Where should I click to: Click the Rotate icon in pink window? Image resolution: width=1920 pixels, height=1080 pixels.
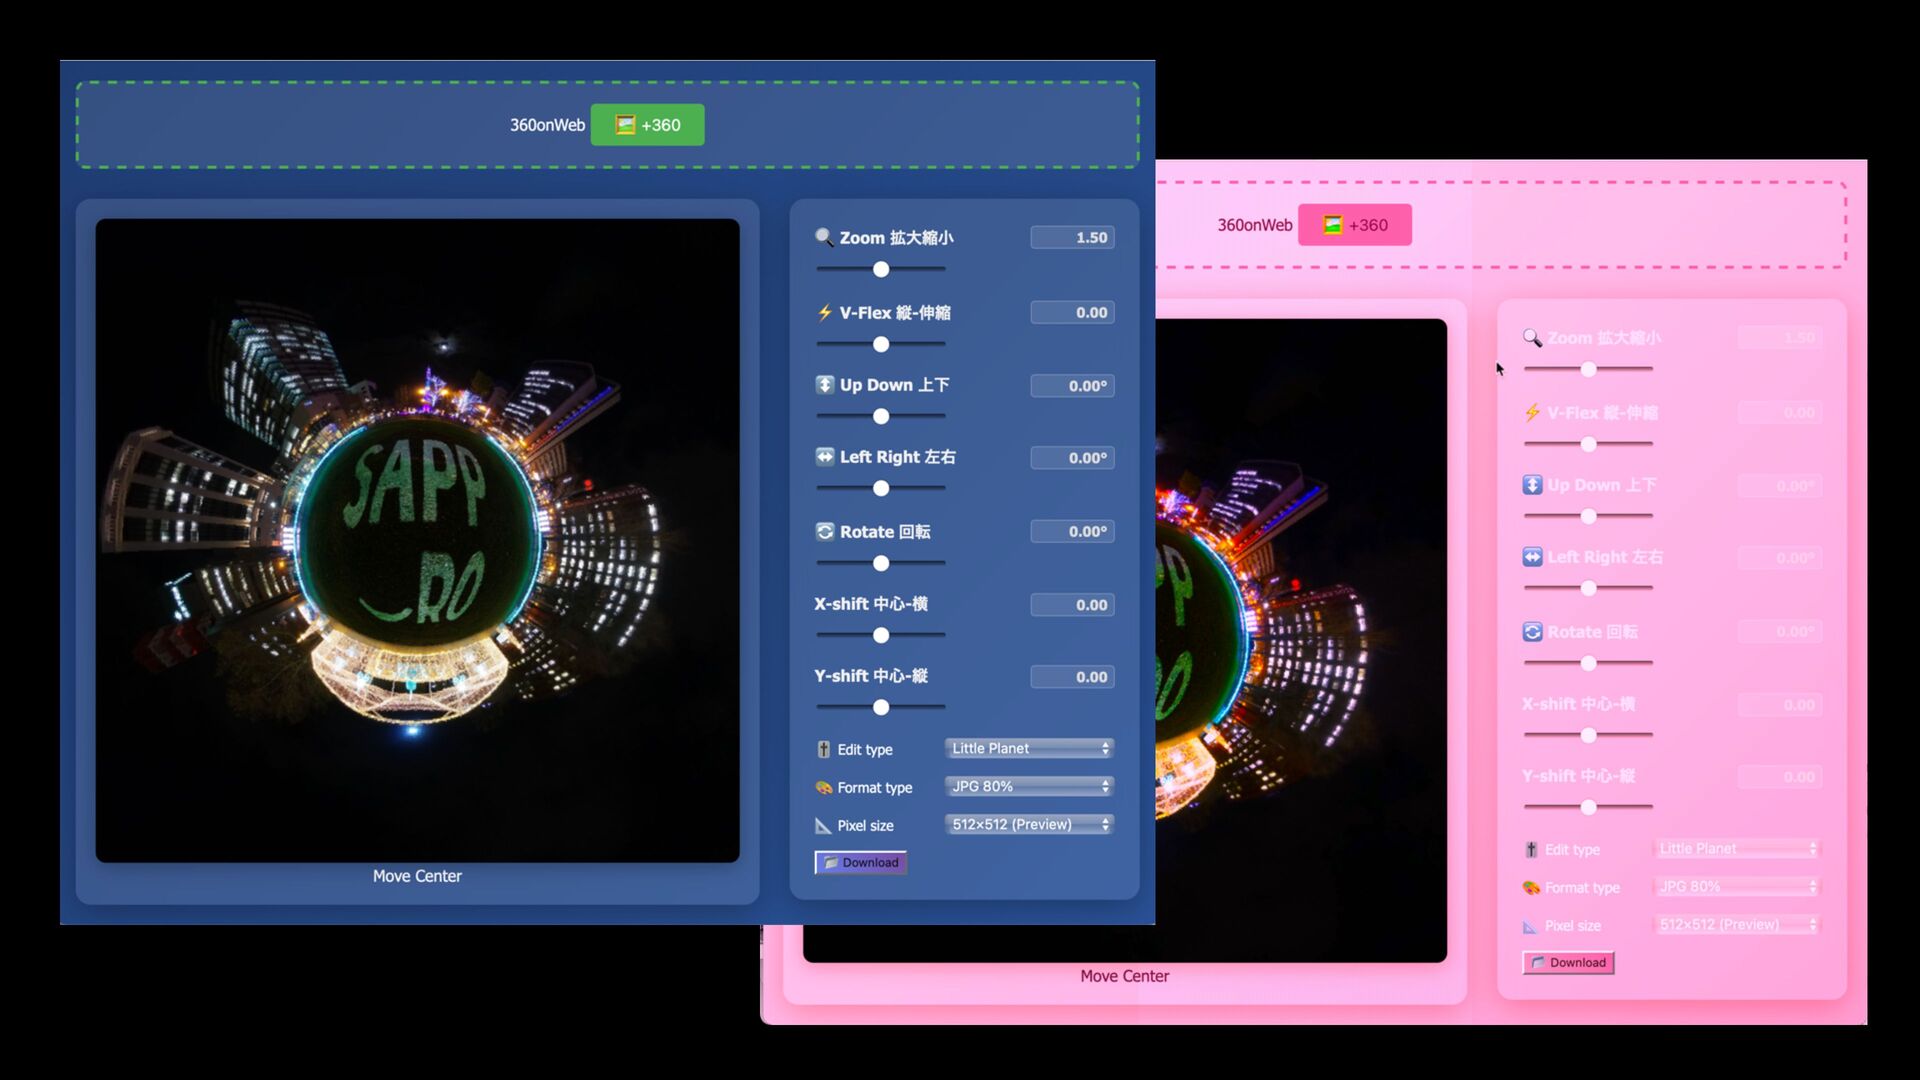(1532, 631)
